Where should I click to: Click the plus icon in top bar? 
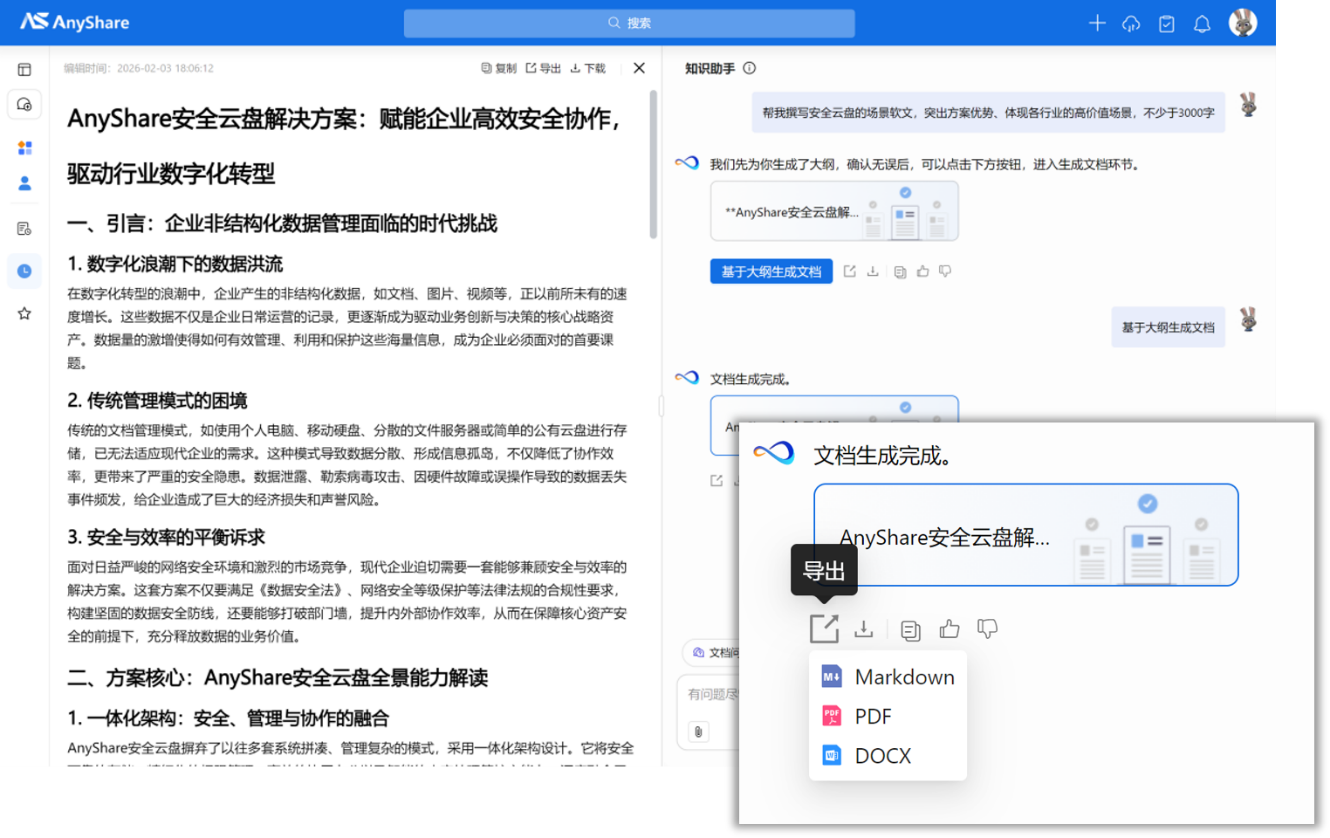(1097, 23)
